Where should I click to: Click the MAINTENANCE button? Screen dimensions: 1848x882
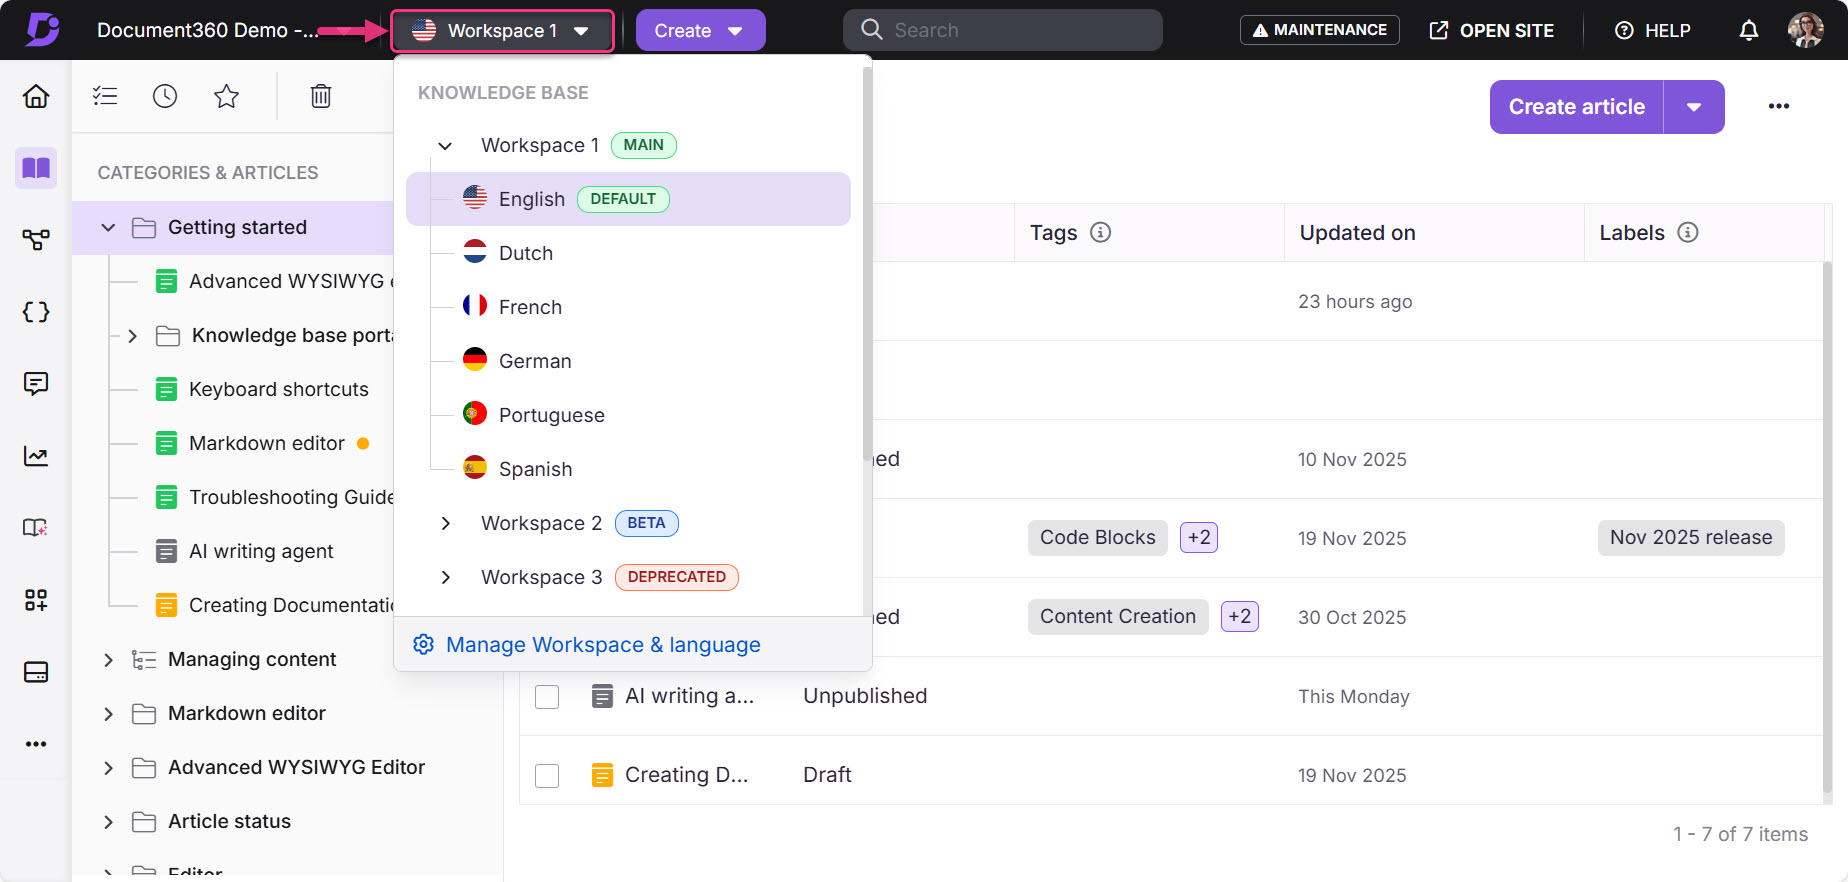pyautogui.click(x=1319, y=30)
